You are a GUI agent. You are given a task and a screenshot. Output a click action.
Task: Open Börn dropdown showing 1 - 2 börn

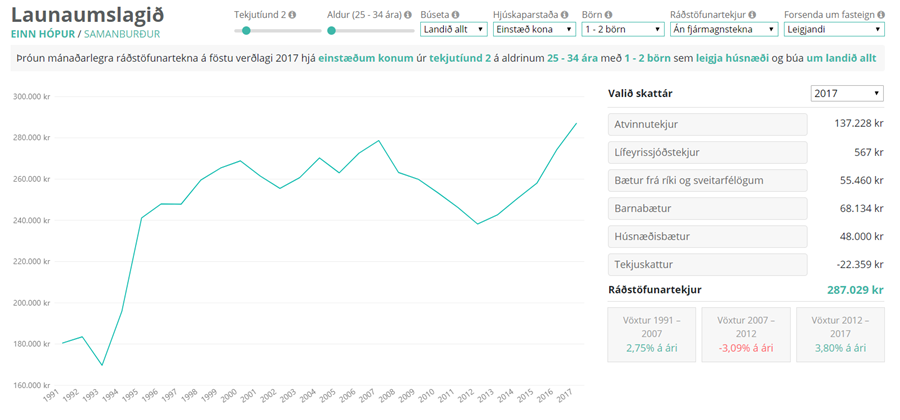click(622, 29)
